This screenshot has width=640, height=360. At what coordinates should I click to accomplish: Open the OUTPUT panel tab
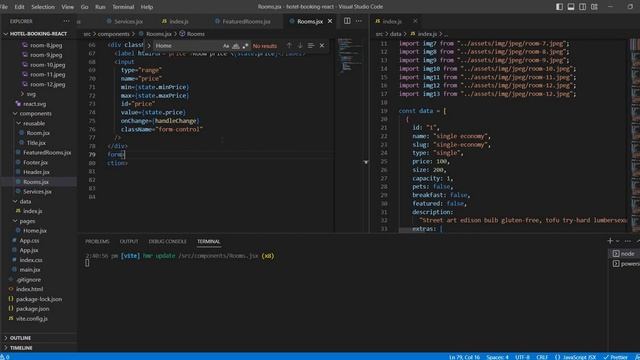pos(129,242)
